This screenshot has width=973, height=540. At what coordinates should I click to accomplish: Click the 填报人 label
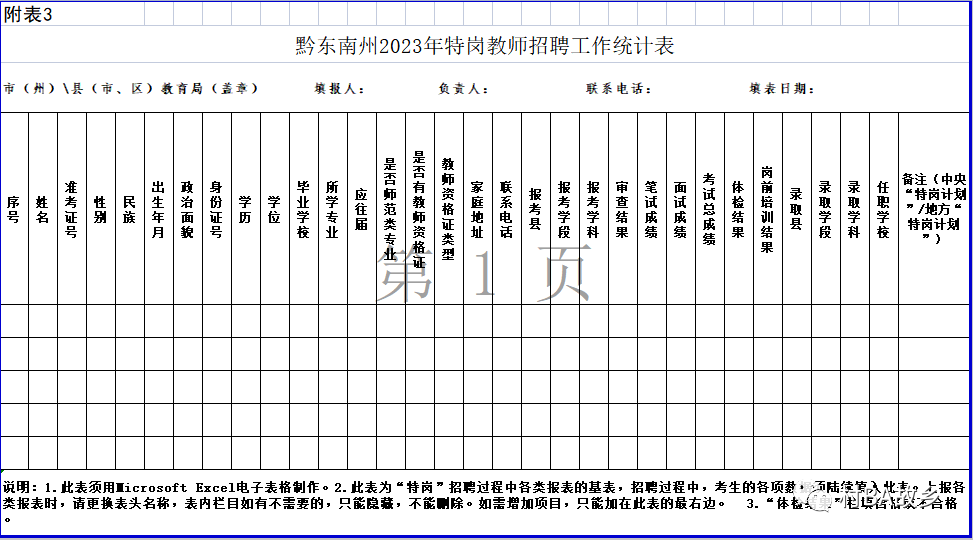339,89
